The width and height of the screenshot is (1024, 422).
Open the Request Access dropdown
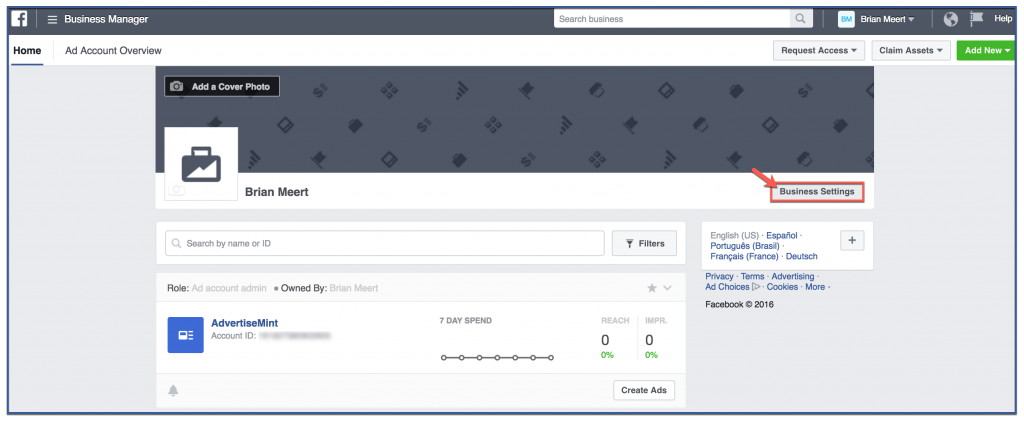point(819,50)
